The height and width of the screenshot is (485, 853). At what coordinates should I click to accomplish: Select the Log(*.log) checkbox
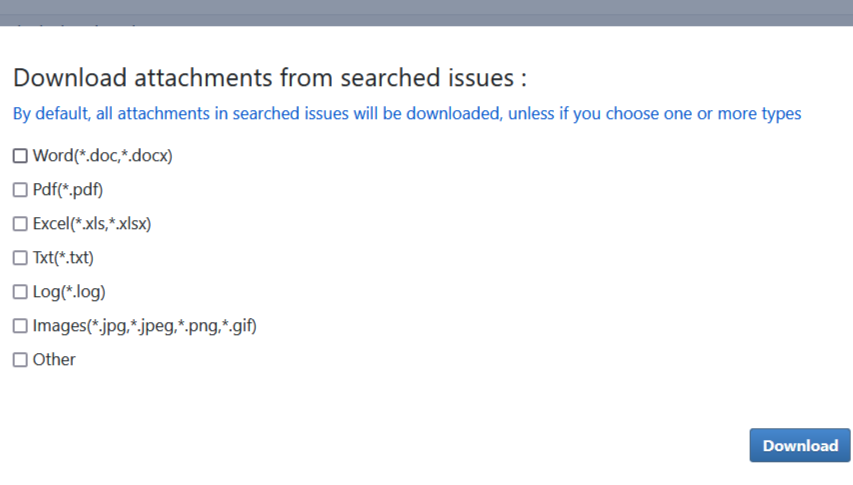pos(20,292)
